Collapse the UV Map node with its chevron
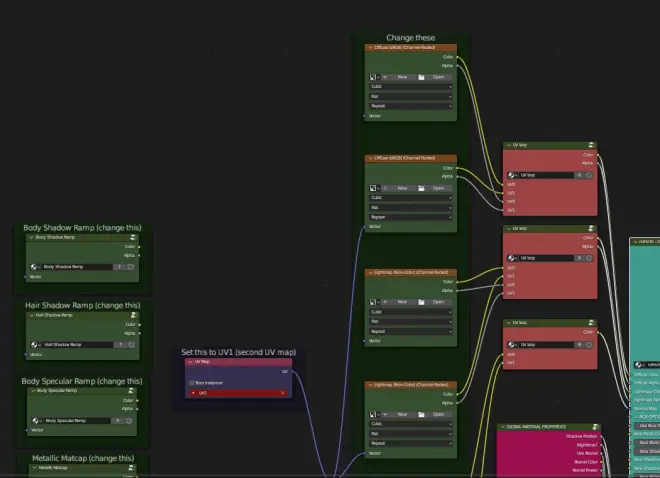This screenshot has height=478, width=660. click(190, 362)
